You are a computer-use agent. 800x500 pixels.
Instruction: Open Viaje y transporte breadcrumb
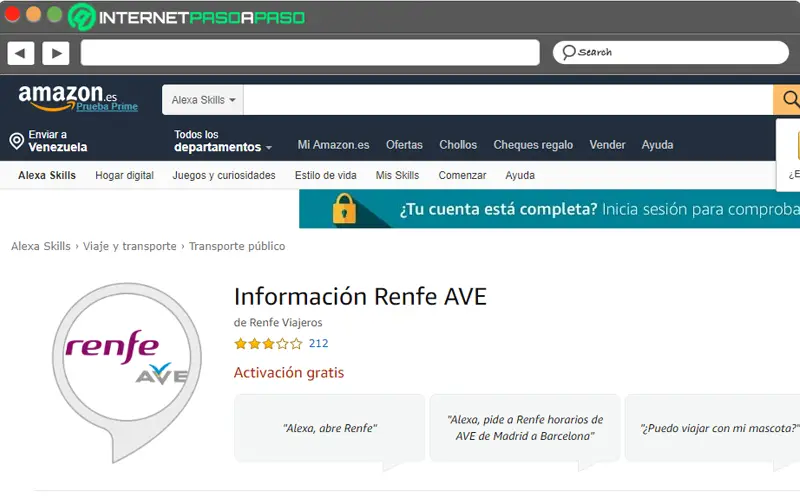tap(130, 246)
